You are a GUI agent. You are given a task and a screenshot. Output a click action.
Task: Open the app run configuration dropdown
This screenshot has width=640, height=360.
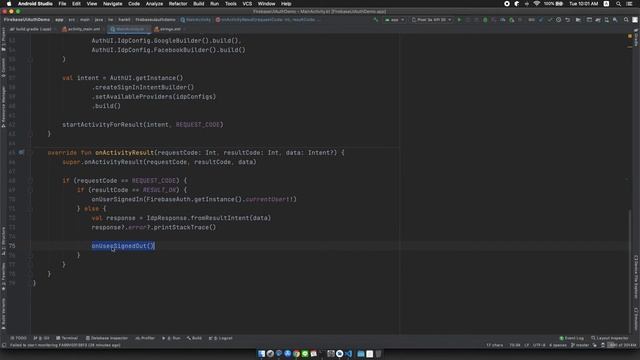(x=394, y=20)
